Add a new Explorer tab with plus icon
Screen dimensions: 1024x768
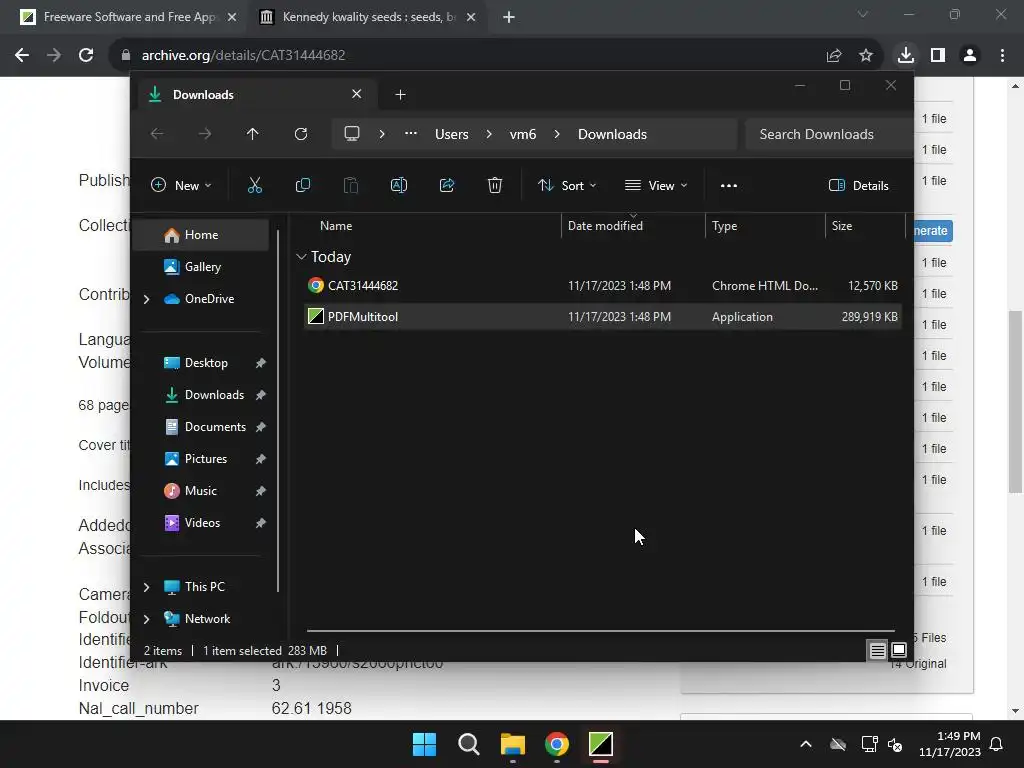coord(400,95)
